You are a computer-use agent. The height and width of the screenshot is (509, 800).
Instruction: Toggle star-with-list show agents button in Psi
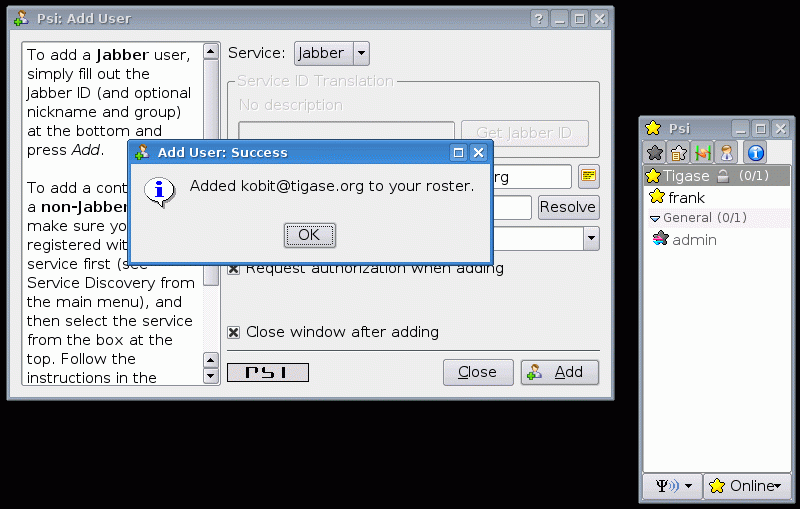(679, 152)
